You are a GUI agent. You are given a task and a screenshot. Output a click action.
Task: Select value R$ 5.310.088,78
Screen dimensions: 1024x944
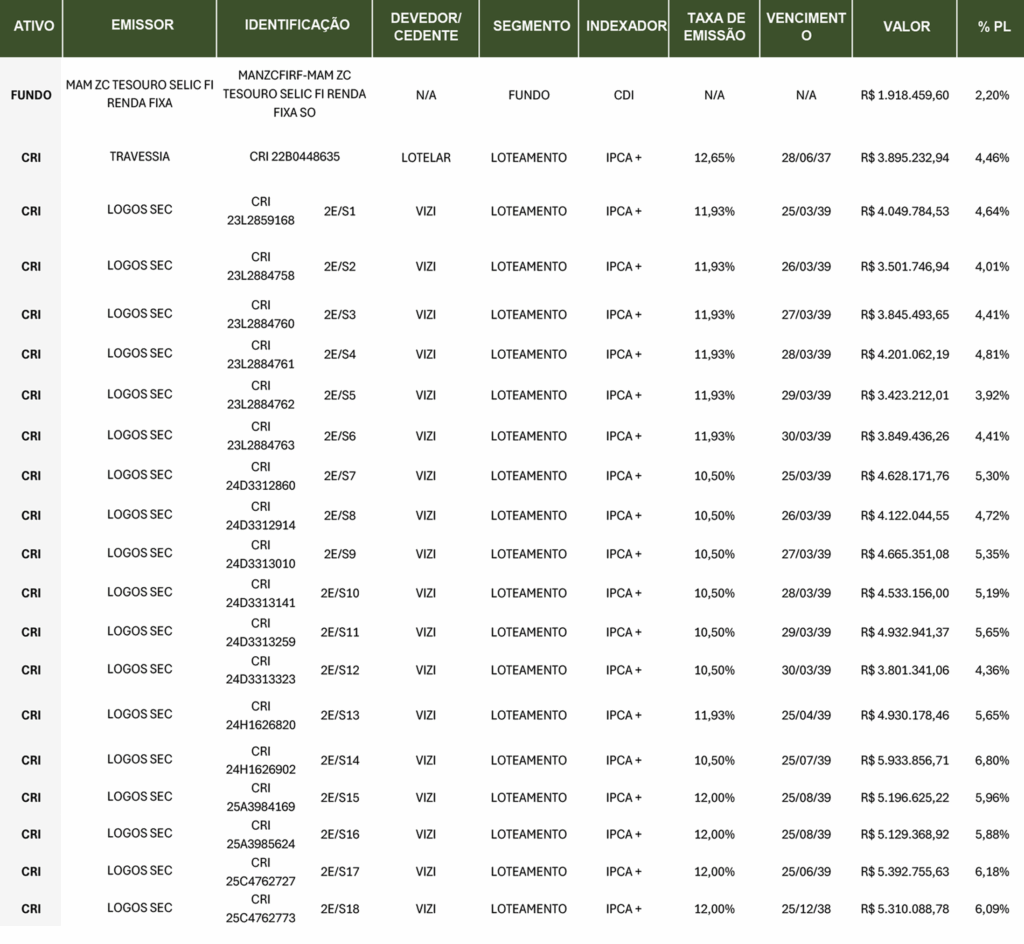(x=904, y=909)
